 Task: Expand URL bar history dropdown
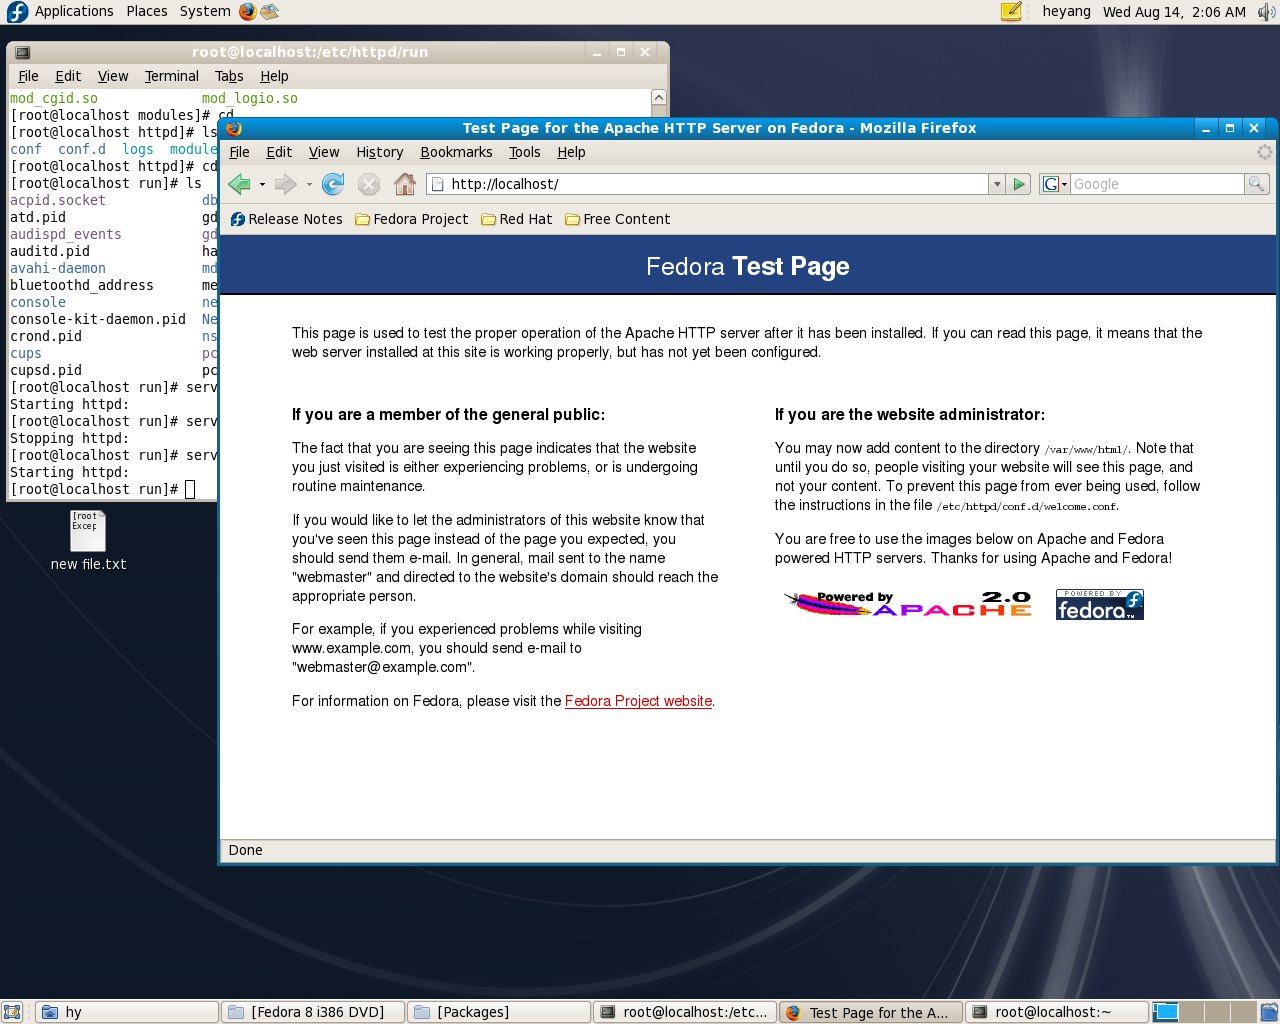pyautogui.click(x=996, y=184)
